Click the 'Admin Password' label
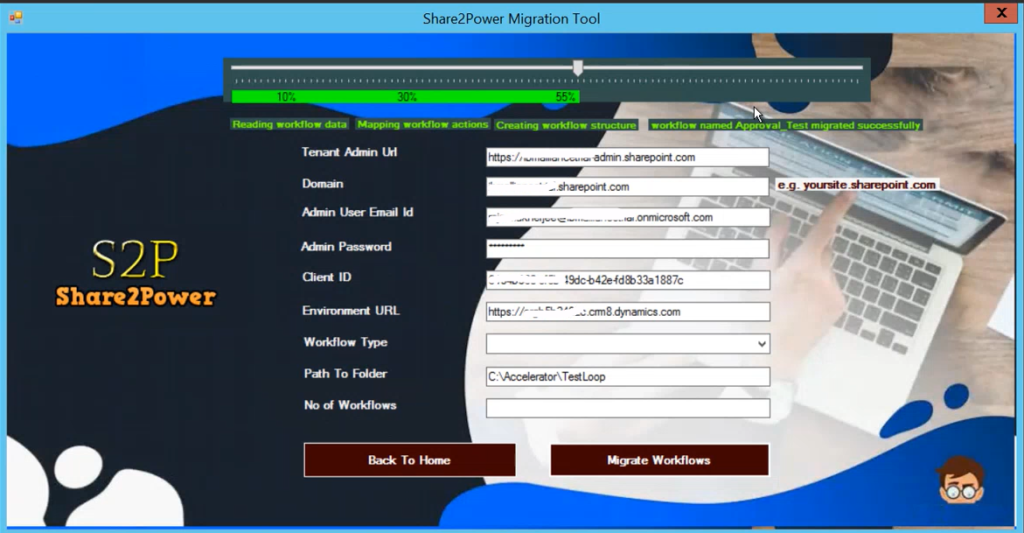Screen dimensions: 1024x533 pyautogui.click(x=346, y=246)
